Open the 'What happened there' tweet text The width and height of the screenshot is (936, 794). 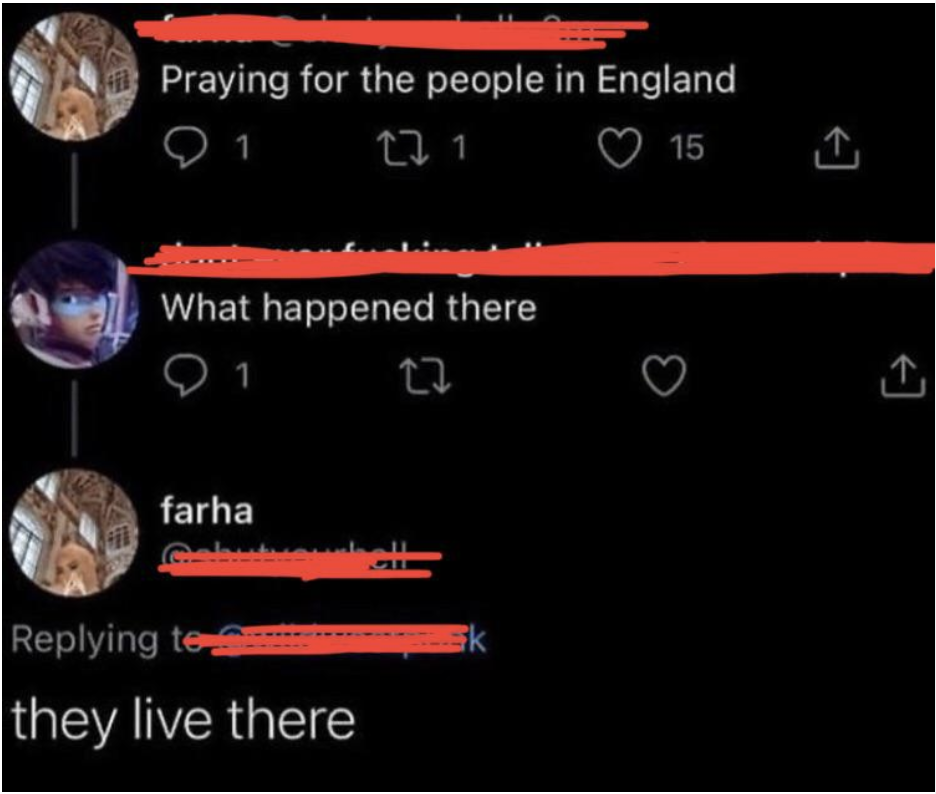click(349, 308)
